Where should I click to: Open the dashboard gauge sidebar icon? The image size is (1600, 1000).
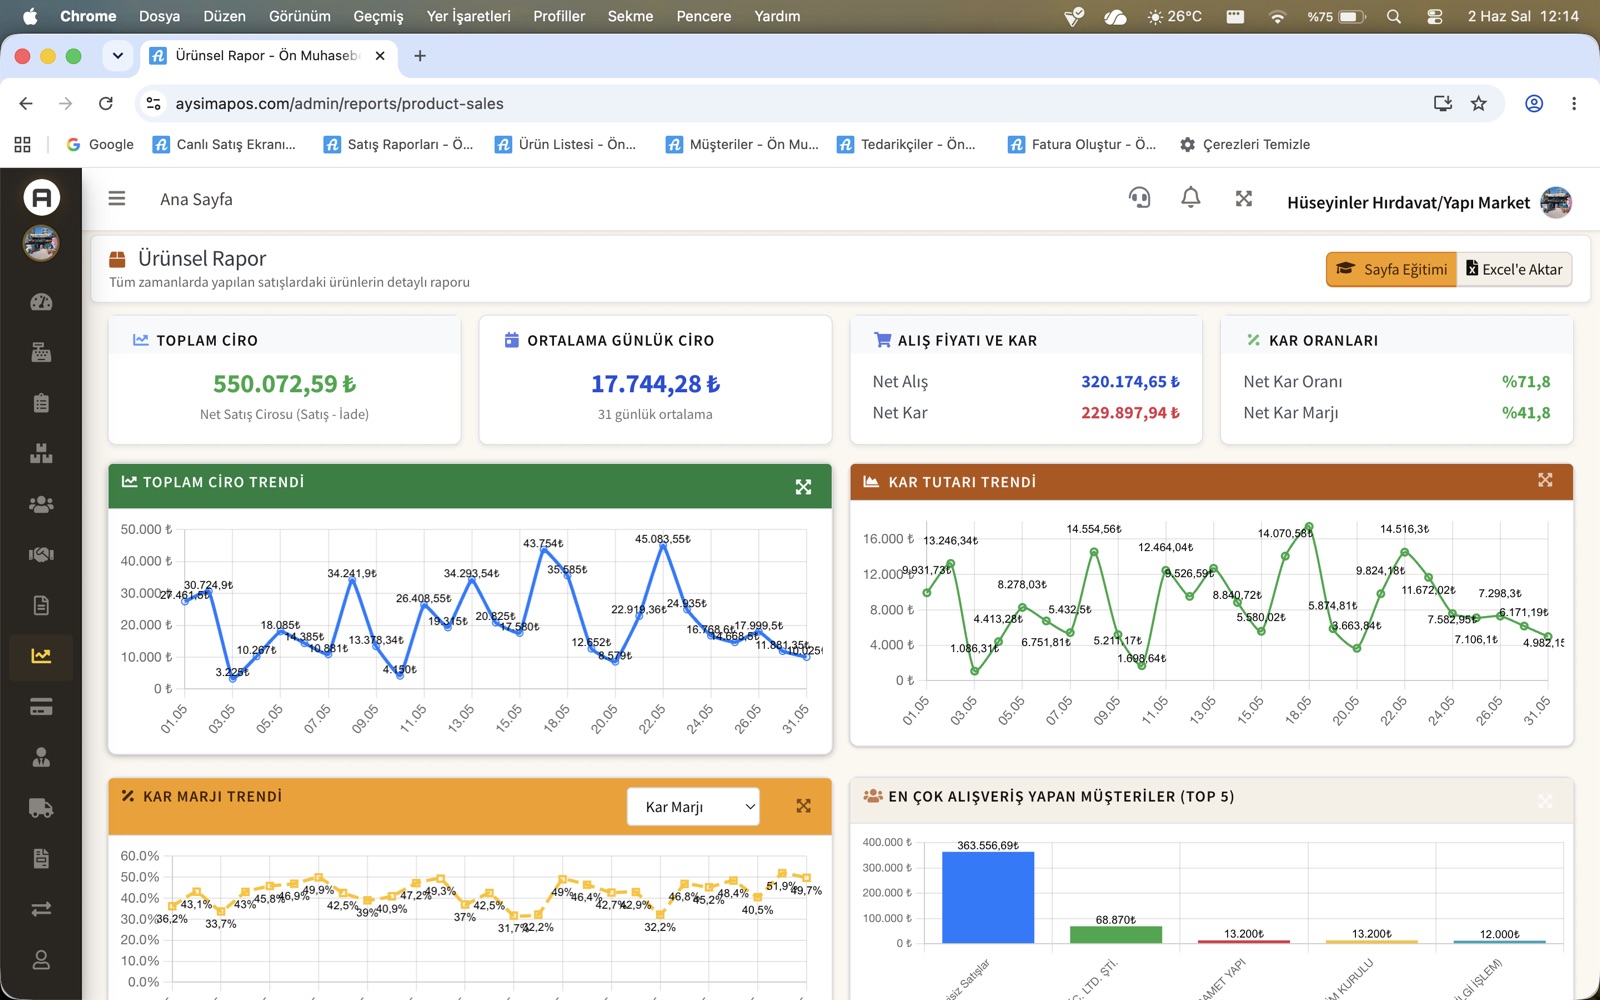pyautogui.click(x=41, y=302)
